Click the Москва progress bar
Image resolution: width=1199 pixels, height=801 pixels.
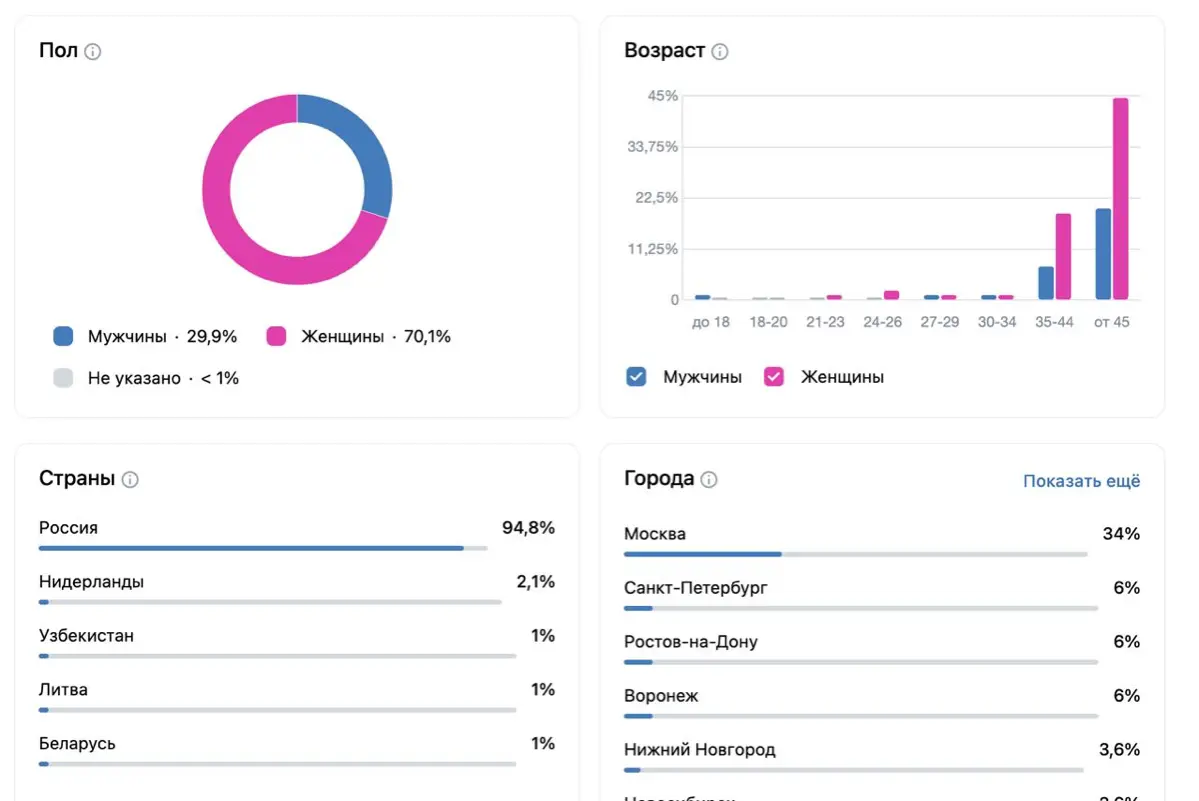(856, 554)
